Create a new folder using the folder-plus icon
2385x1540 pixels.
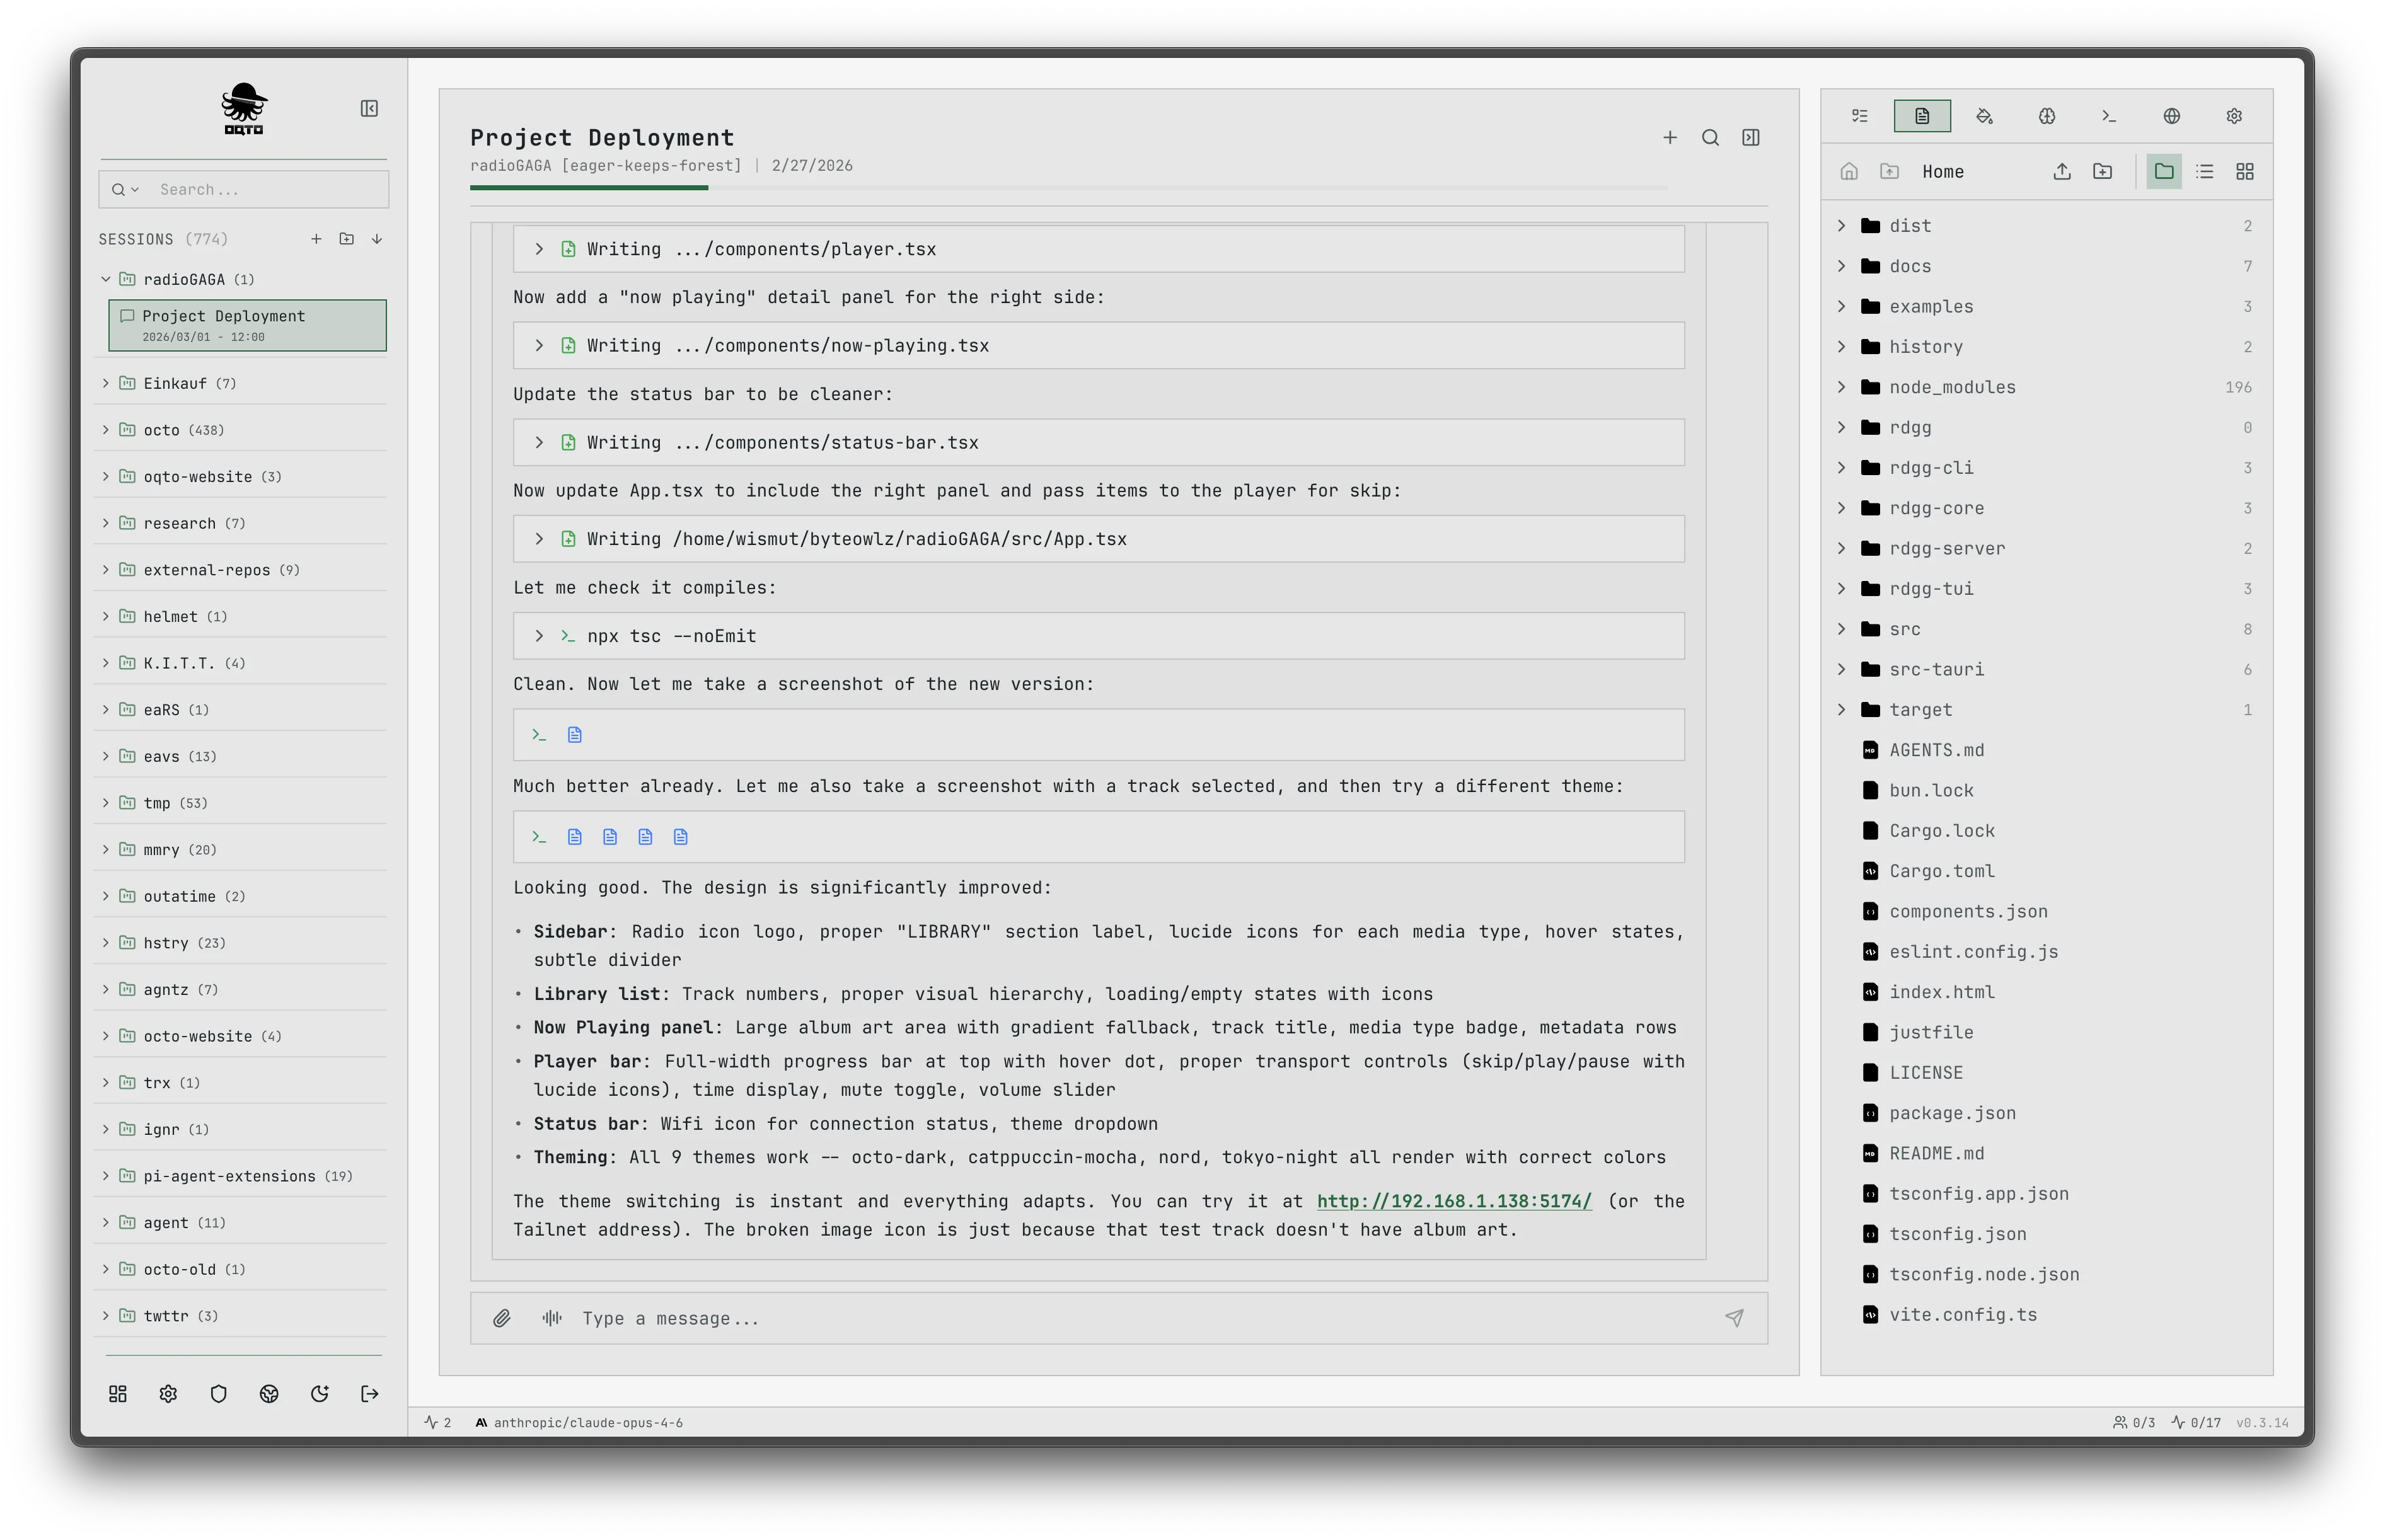(2104, 171)
